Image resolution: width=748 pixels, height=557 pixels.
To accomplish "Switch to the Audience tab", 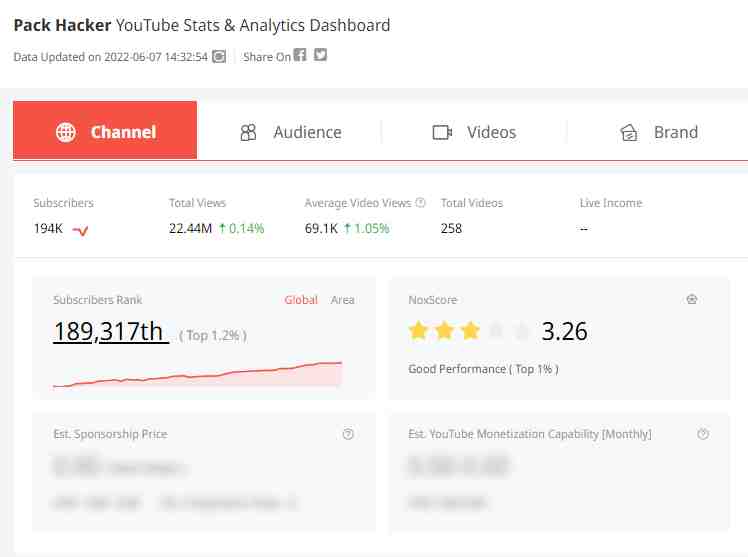I will point(291,132).
